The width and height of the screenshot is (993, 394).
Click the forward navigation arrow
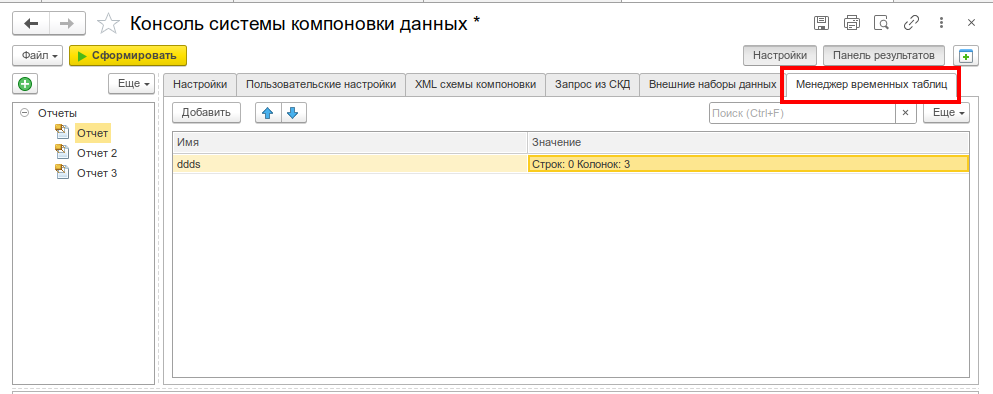click(x=68, y=24)
